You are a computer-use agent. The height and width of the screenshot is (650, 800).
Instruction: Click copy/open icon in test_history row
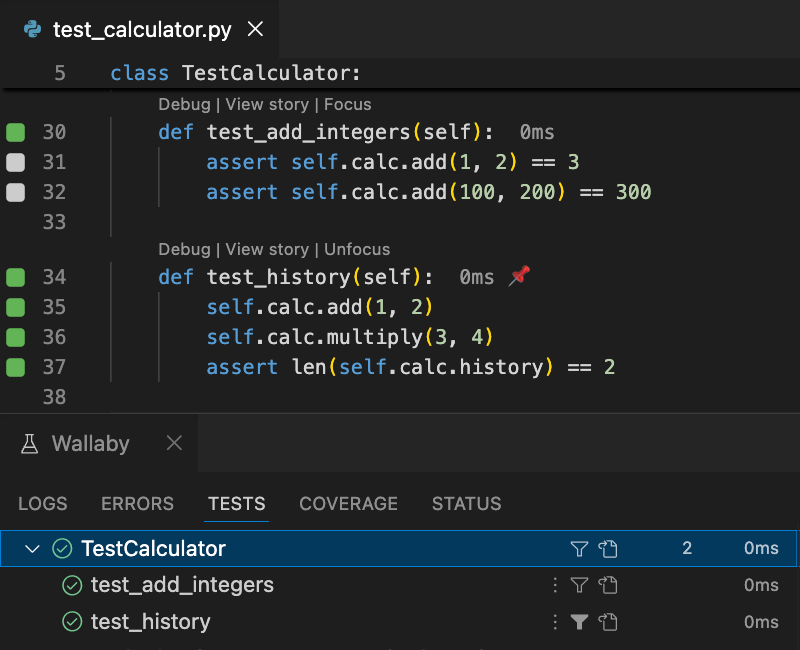[x=608, y=622]
